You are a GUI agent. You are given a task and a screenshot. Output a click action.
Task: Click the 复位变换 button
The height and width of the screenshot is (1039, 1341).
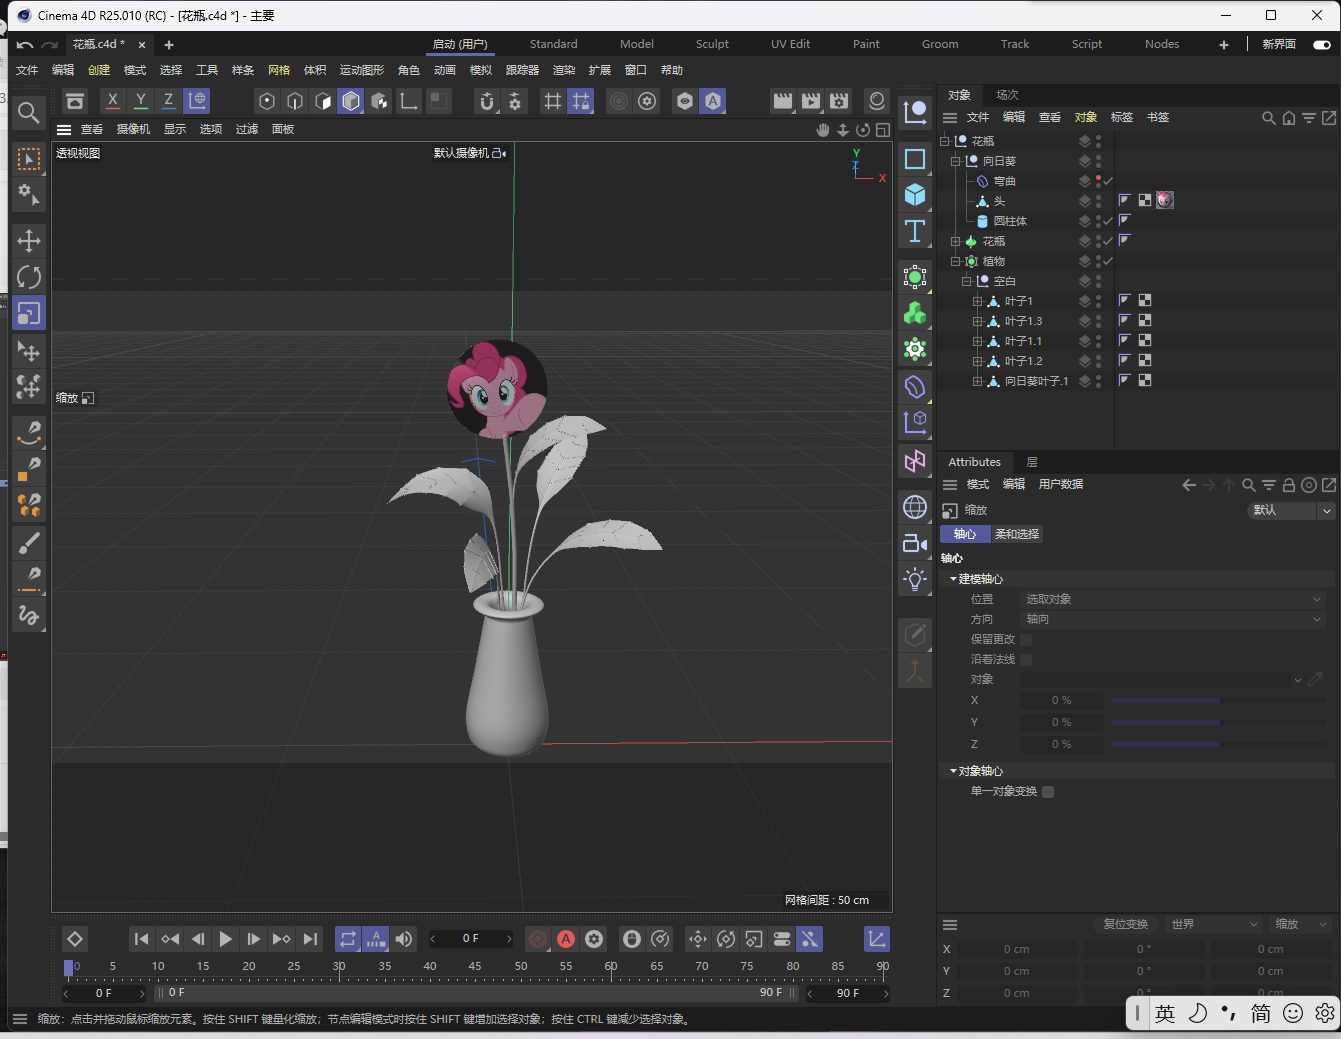(1125, 924)
